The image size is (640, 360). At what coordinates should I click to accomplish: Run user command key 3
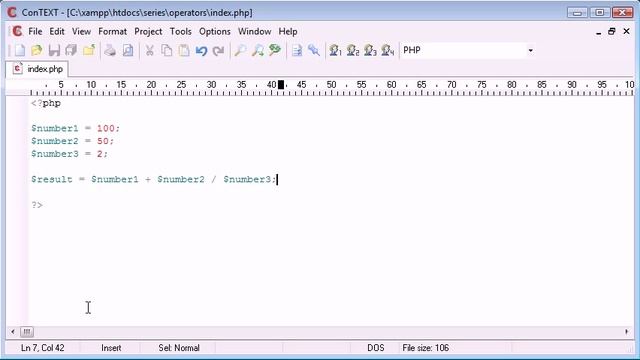pyautogui.click(x=370, y=51)
